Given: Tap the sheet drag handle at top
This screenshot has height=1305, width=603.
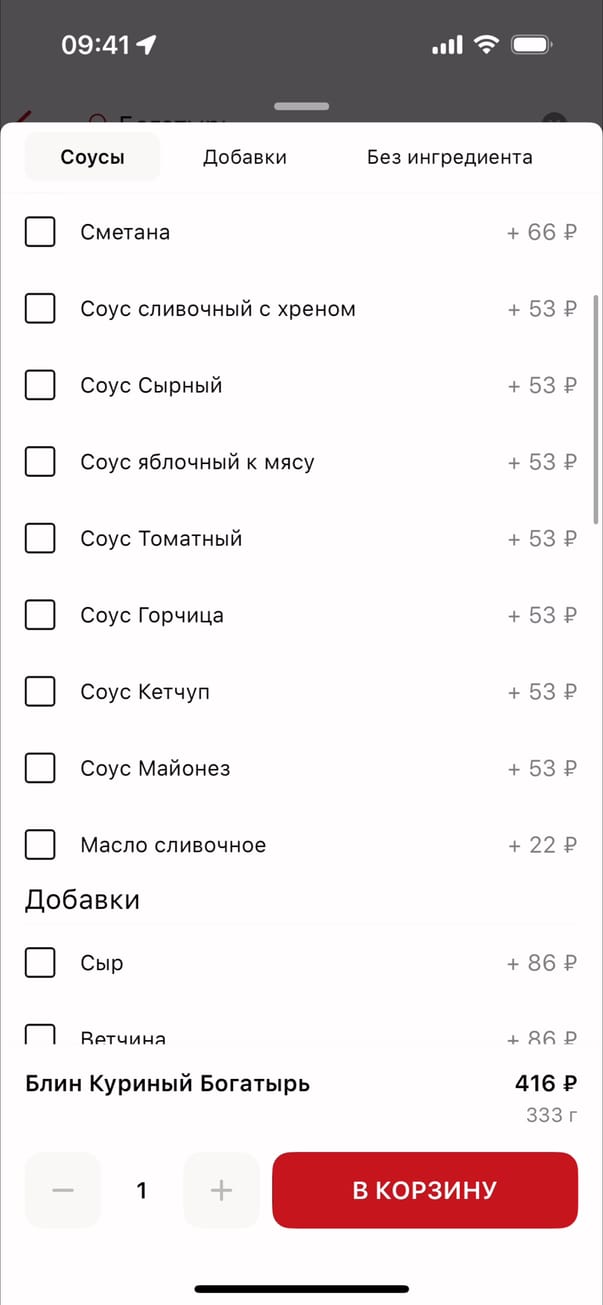Looking at the screenshot, I should coord(301,106).
